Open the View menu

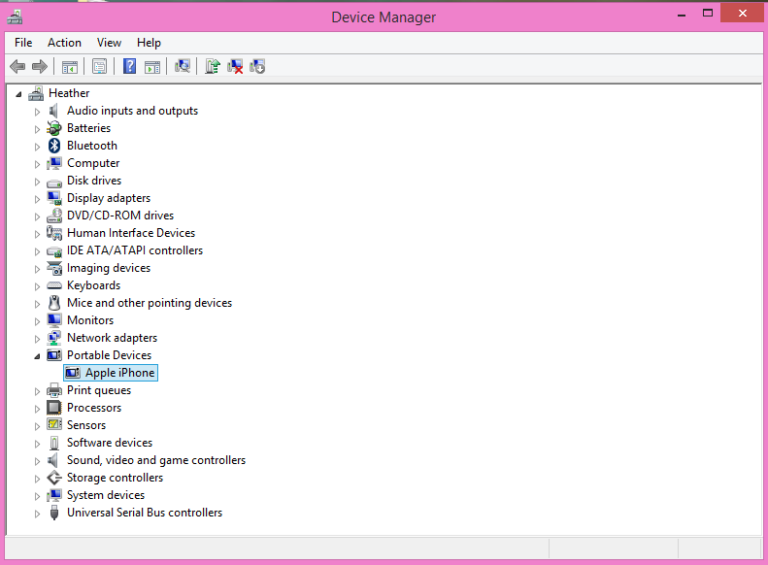[x=109, y=43]
